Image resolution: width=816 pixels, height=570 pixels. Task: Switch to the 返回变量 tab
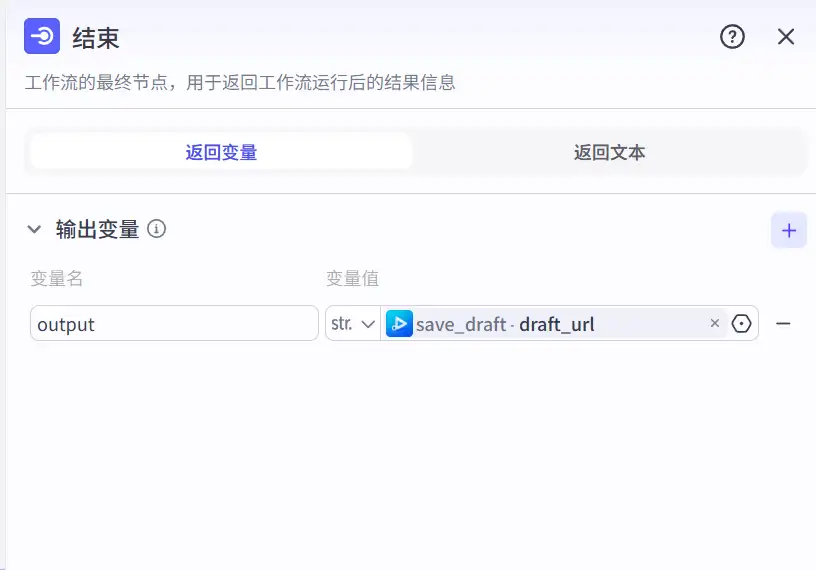point(222,152)
